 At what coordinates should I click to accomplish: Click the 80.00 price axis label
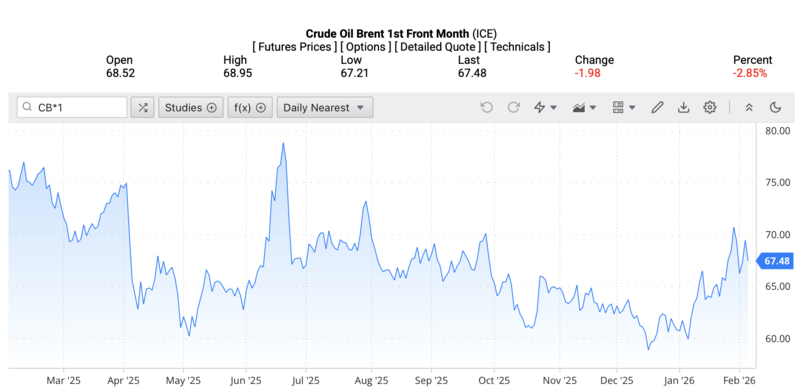(778, 131)
